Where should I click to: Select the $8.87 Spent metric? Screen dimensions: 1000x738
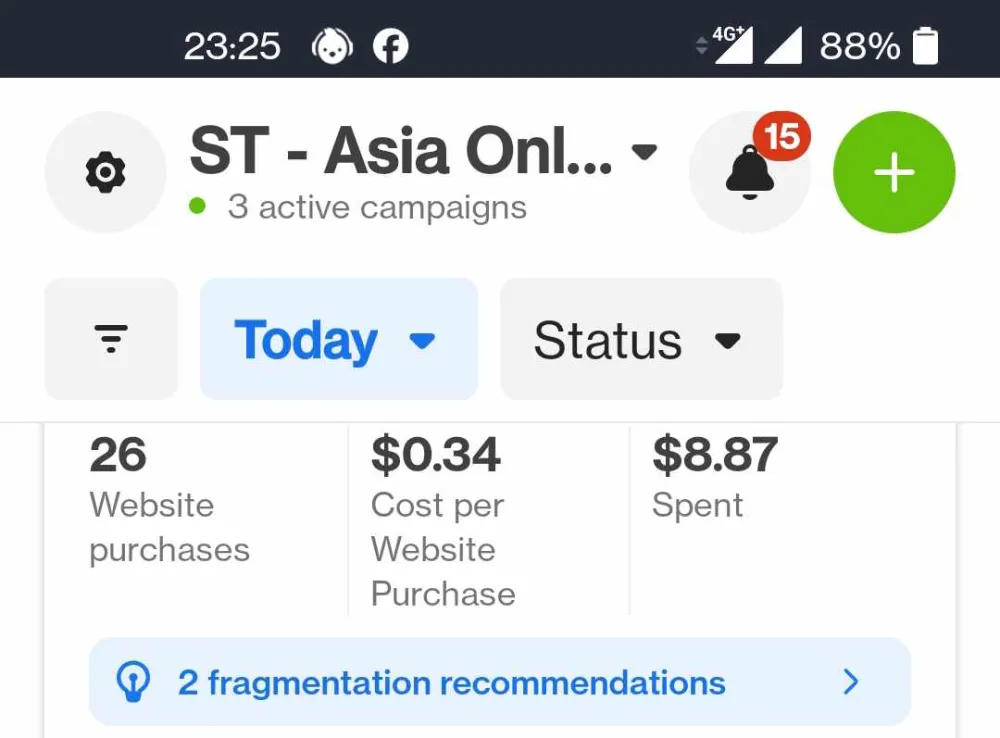coord(713,477)
